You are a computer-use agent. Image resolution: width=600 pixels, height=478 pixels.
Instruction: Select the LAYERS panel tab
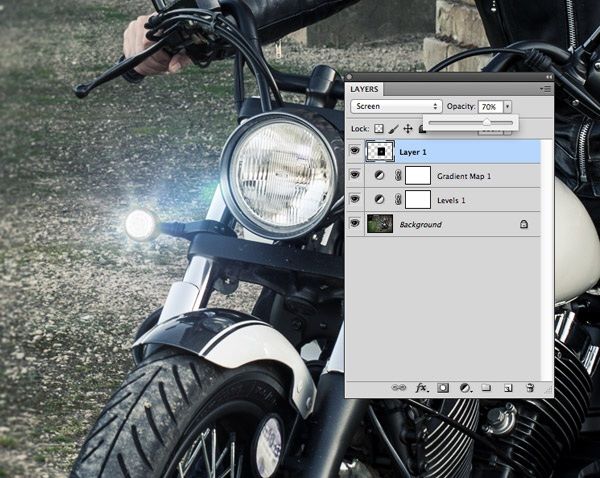coord(365,89)
